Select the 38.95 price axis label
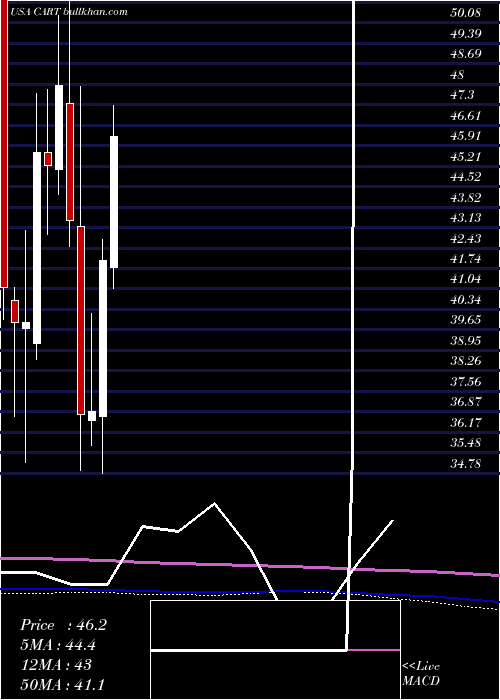This screenshot has height=700, width=500. (x=466, y=341)
